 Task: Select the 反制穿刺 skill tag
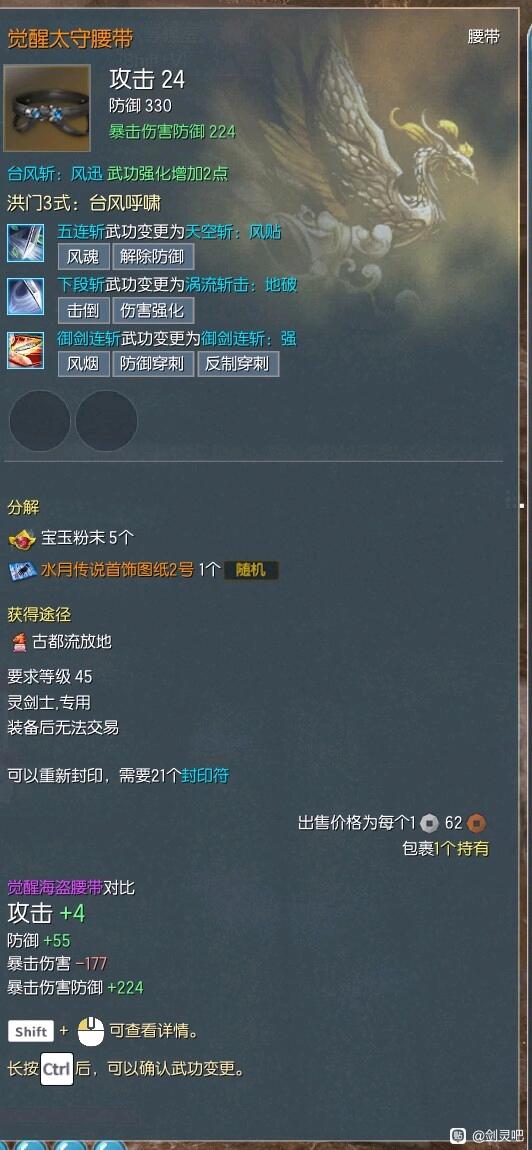(x=238, y=364)
